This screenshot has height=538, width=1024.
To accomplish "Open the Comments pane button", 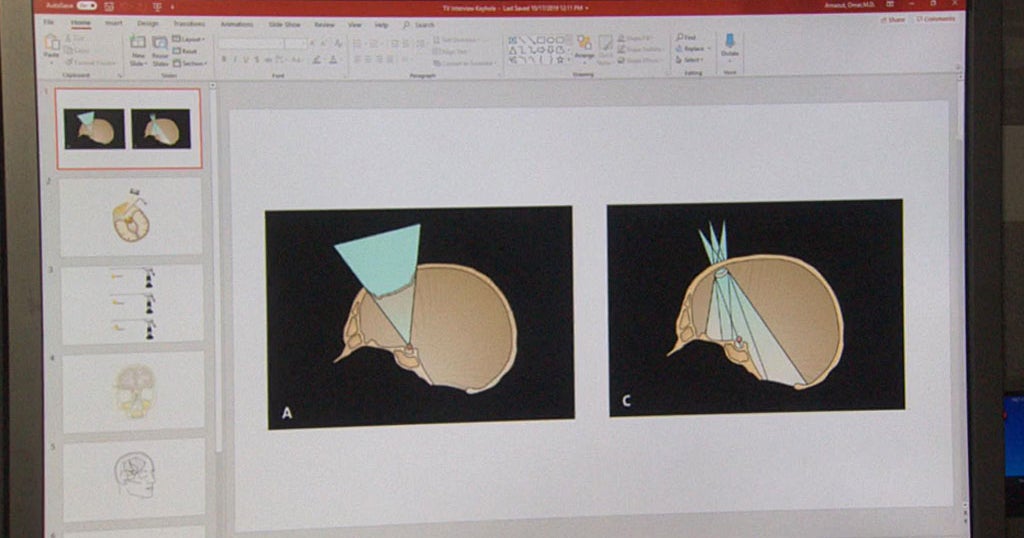I will click(x=936, y=19).
